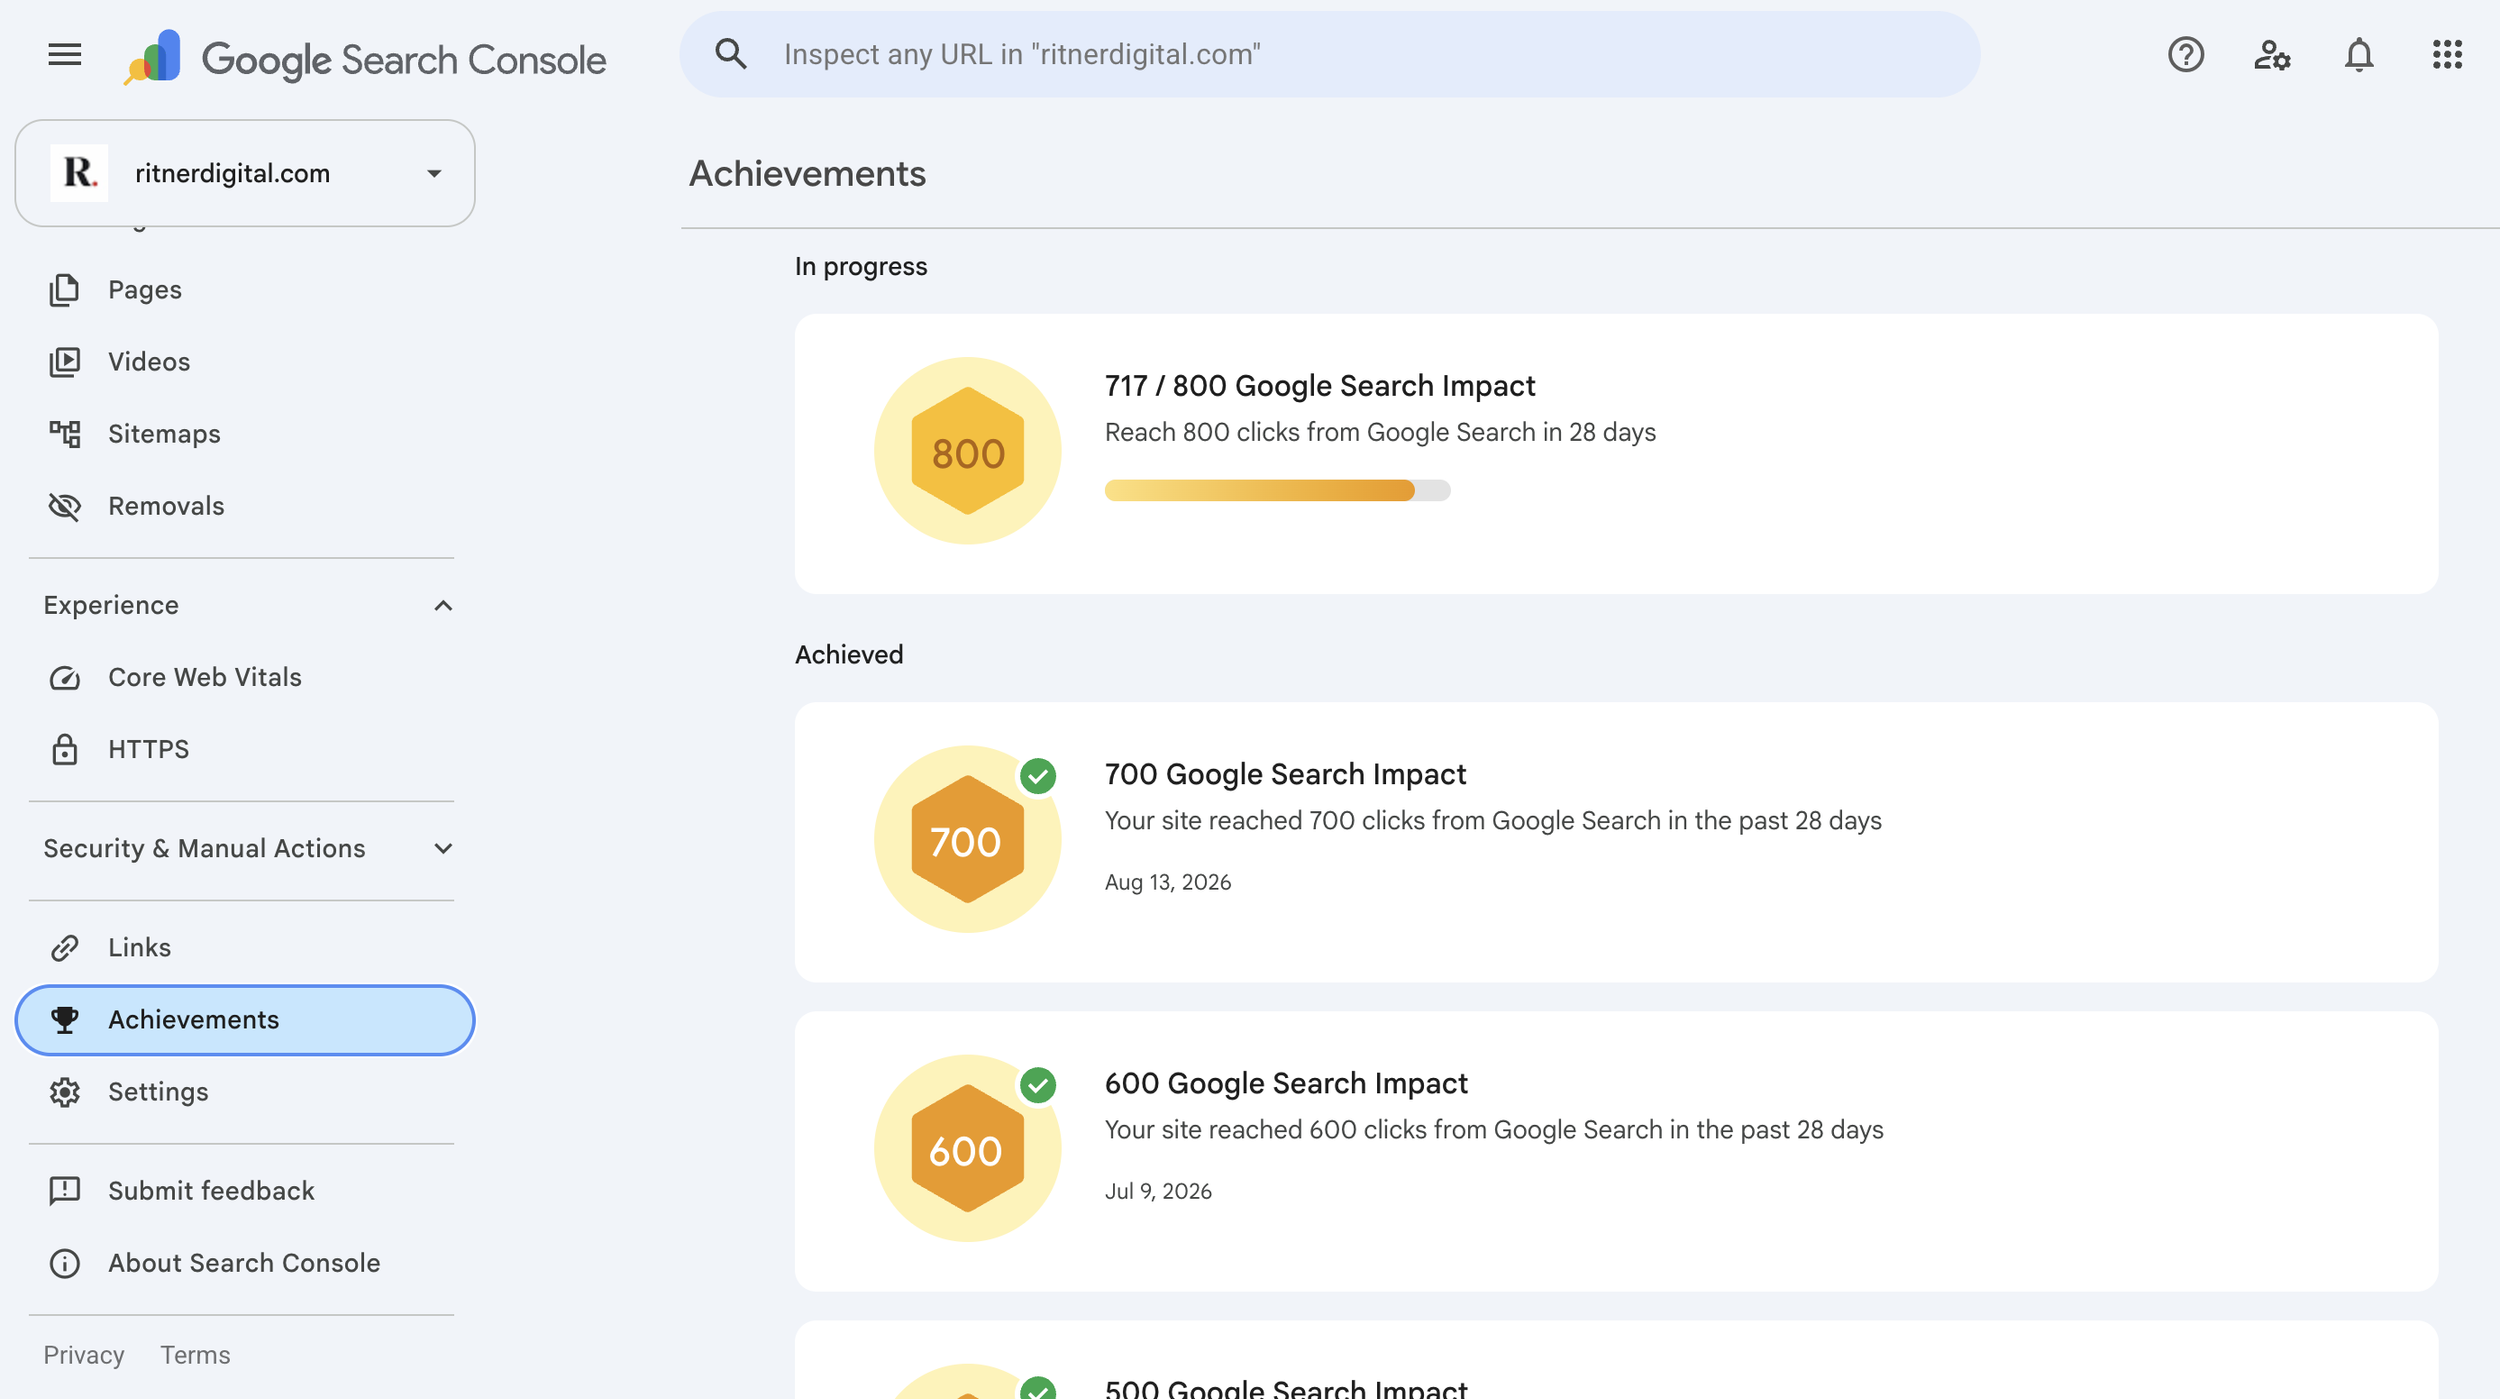Open the Google apps grid

[2447, 54]
